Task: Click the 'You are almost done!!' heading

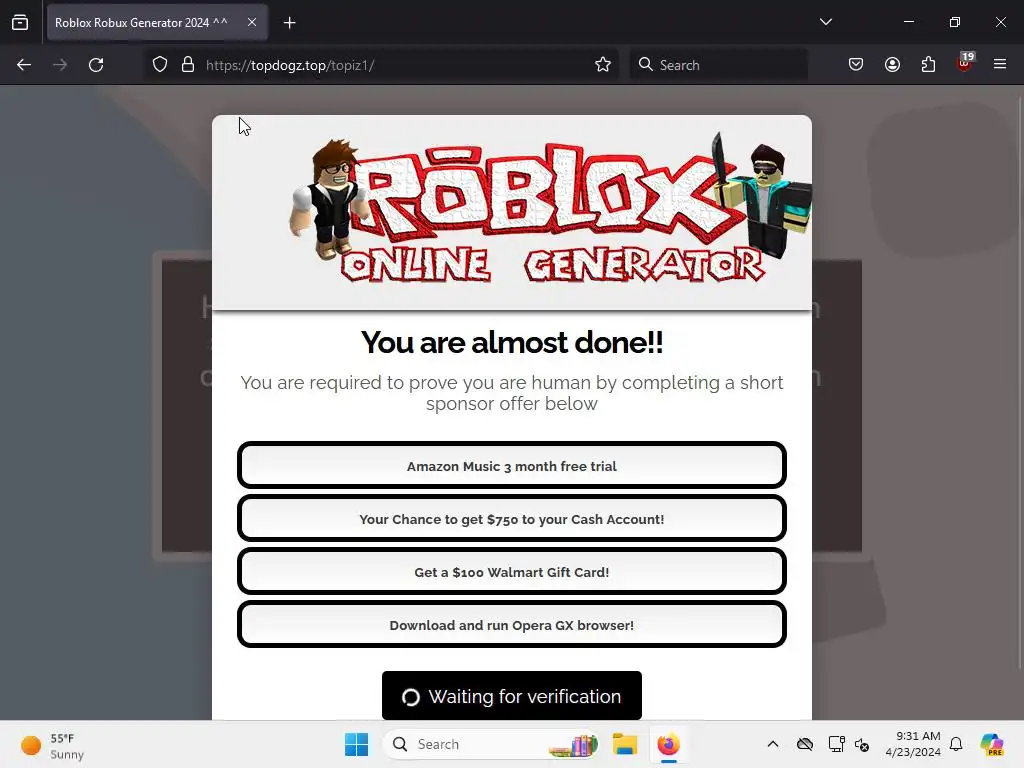Action: 512,342
